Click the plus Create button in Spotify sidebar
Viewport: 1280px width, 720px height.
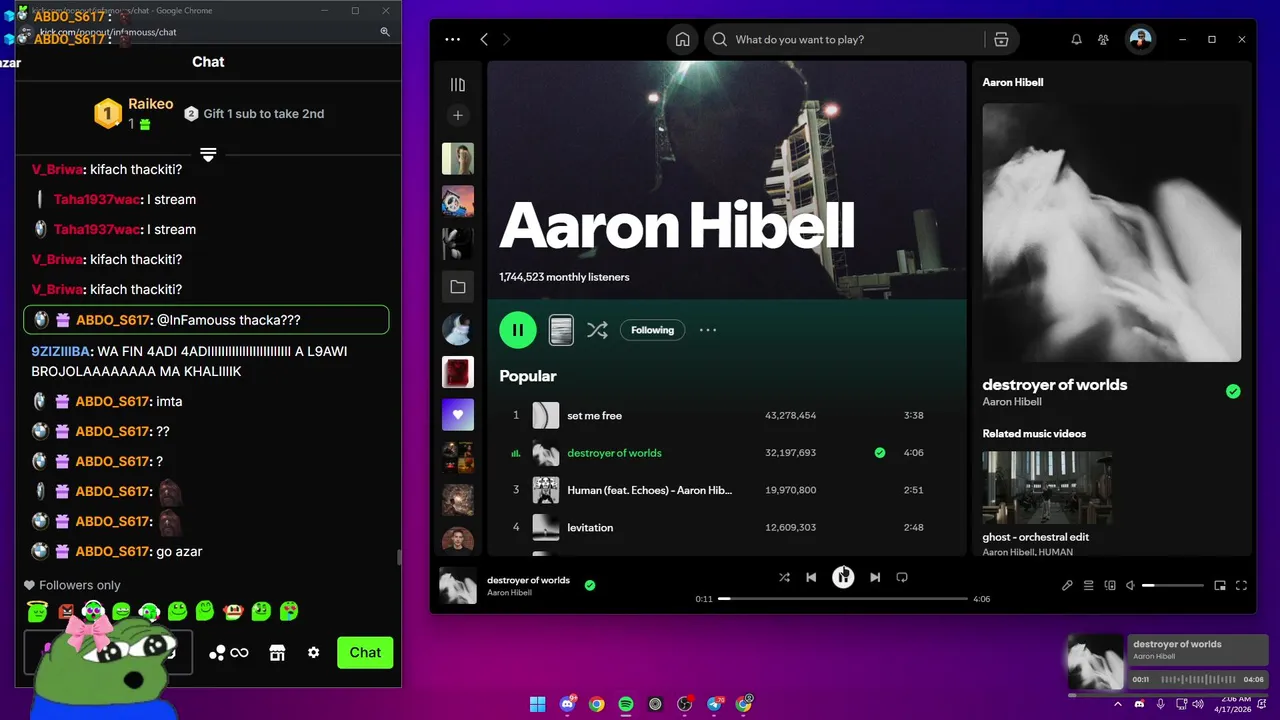[458, 115]
